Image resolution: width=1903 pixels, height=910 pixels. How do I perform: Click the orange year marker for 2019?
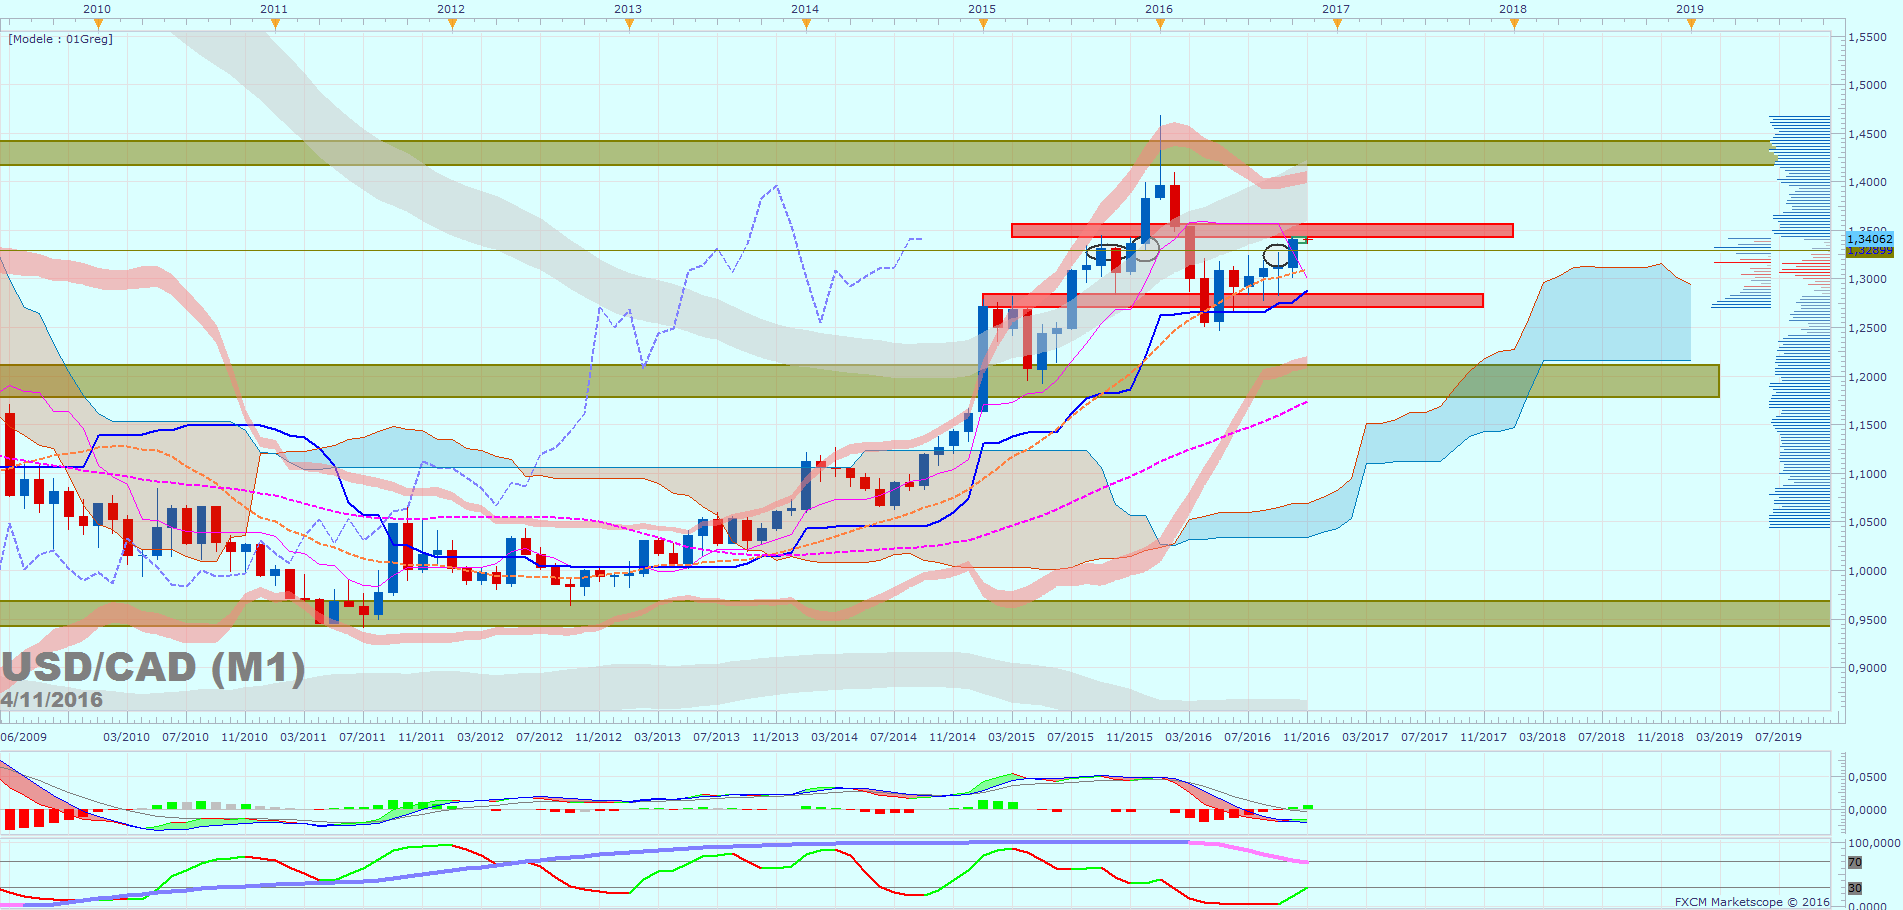(1691, 24)
